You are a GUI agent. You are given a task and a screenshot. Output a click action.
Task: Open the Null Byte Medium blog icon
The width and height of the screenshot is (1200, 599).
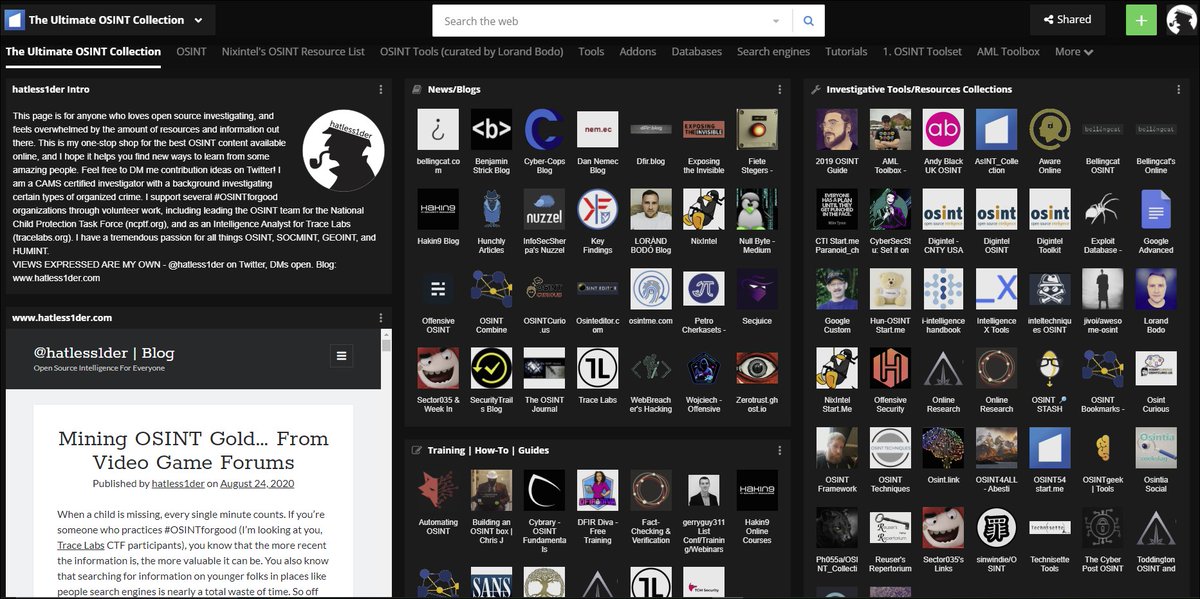(756, 209)
